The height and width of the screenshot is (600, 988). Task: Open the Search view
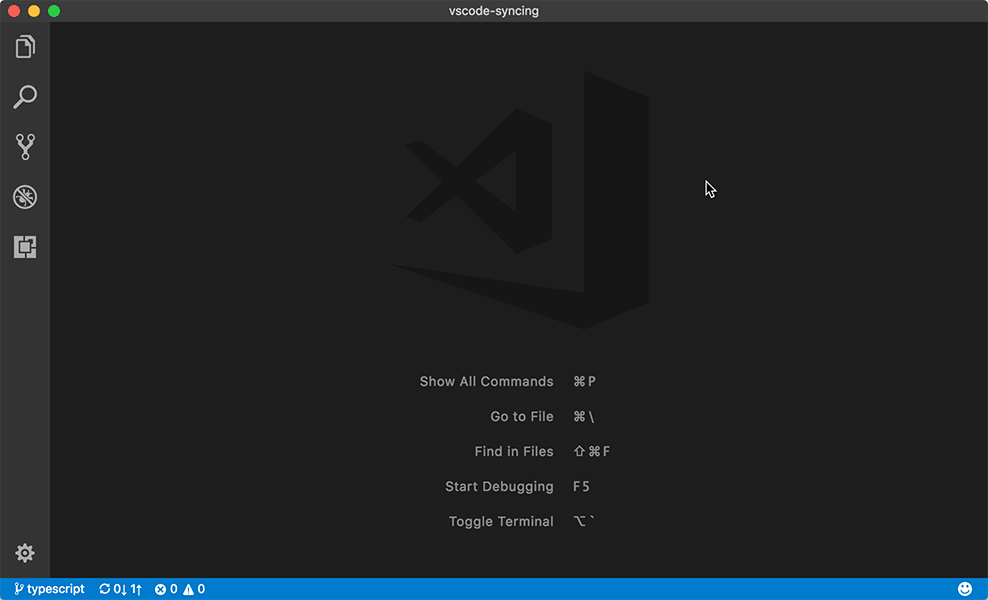click(25, 96)
